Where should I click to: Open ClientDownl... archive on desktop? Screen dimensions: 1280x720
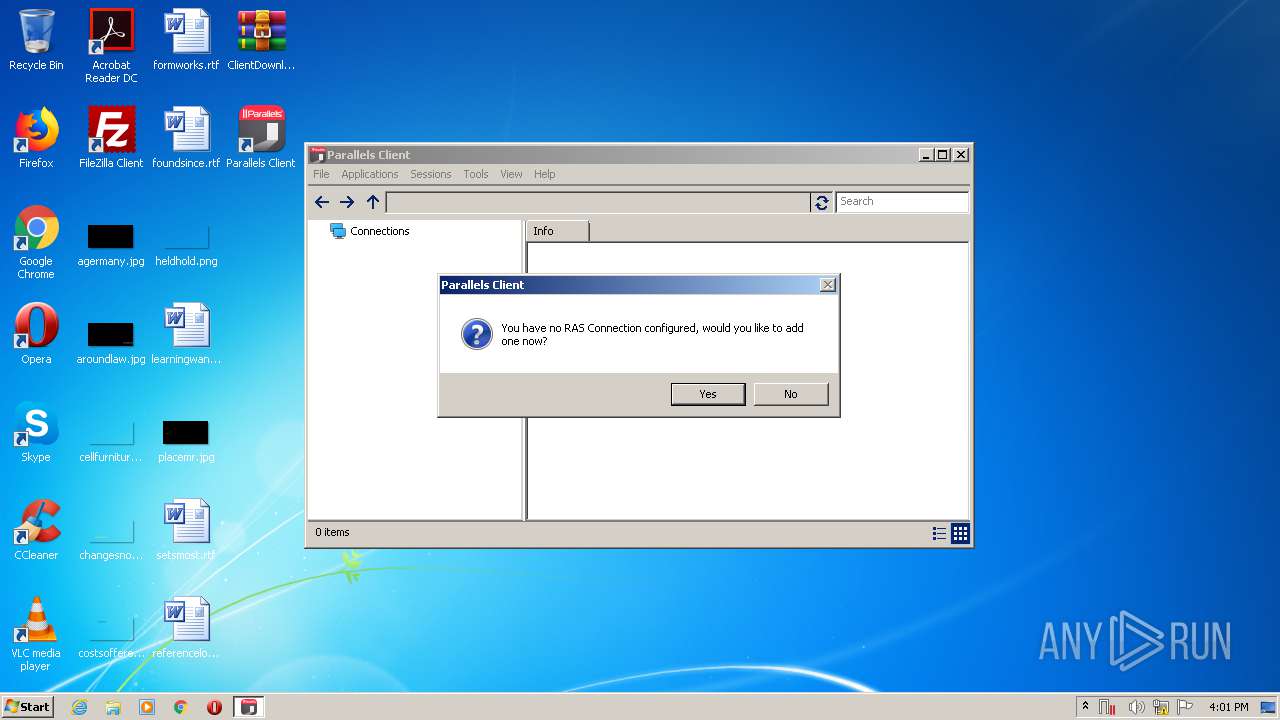click(x=261, y=40)
